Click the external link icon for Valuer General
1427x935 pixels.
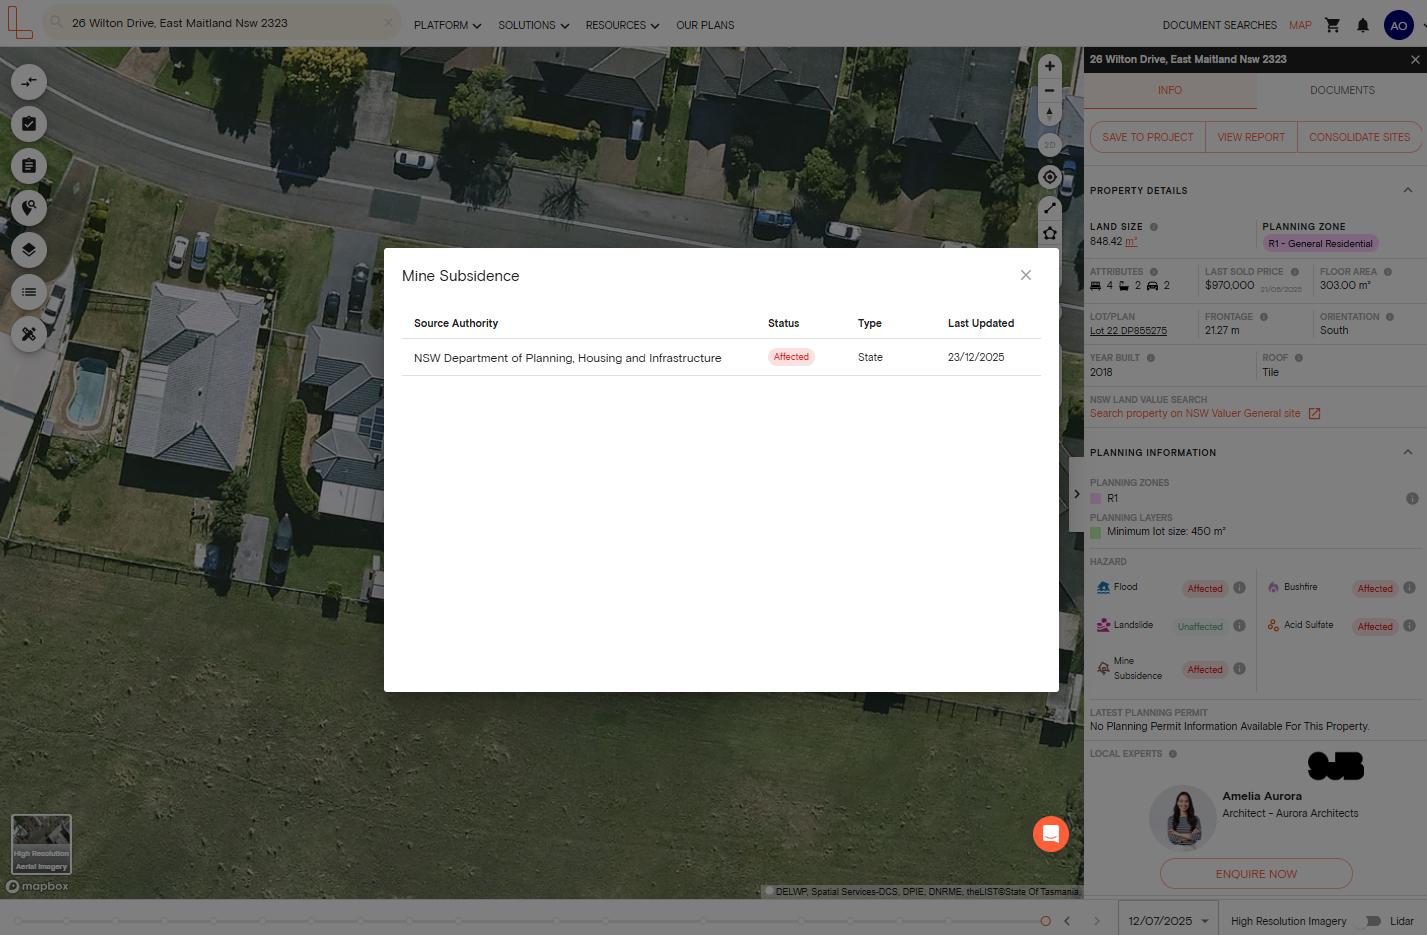point(1314,414)
